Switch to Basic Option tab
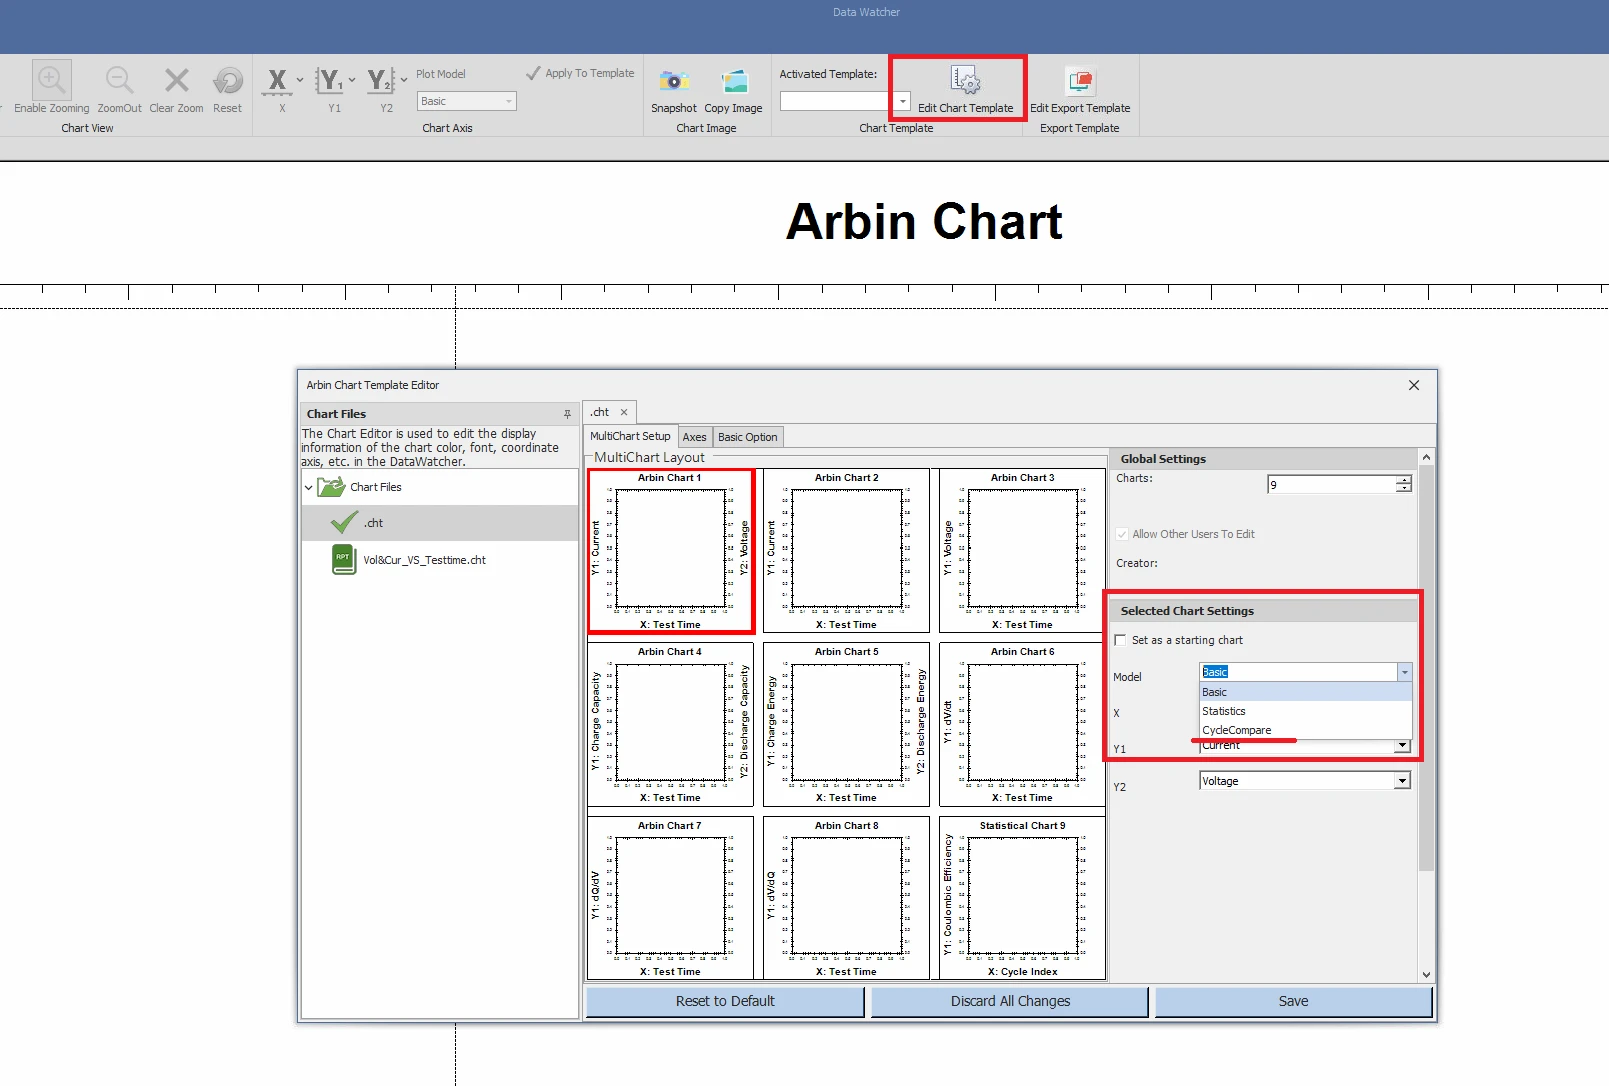 [747, 437]
